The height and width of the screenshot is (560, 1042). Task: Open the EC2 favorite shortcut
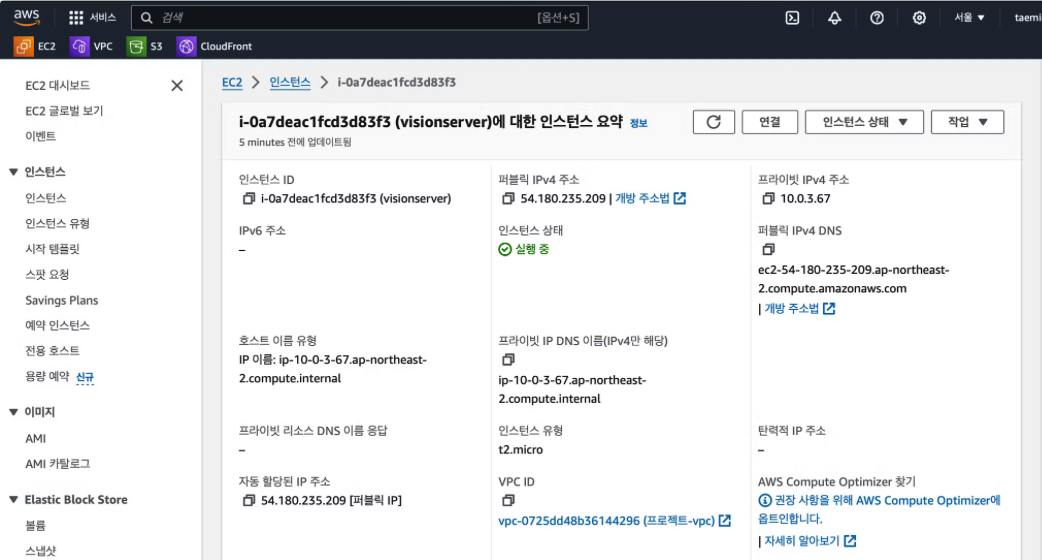coord(35,46)
